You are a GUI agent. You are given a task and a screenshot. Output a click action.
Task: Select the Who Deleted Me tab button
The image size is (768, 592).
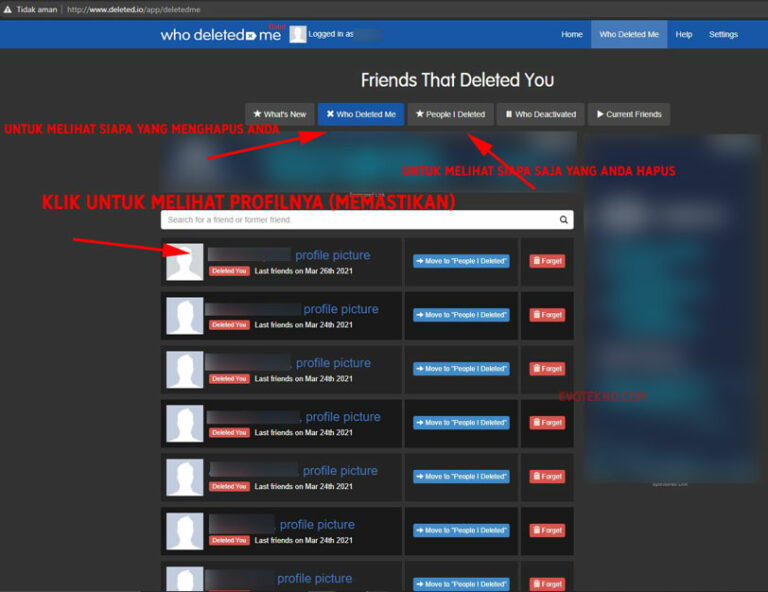point(361,114)
